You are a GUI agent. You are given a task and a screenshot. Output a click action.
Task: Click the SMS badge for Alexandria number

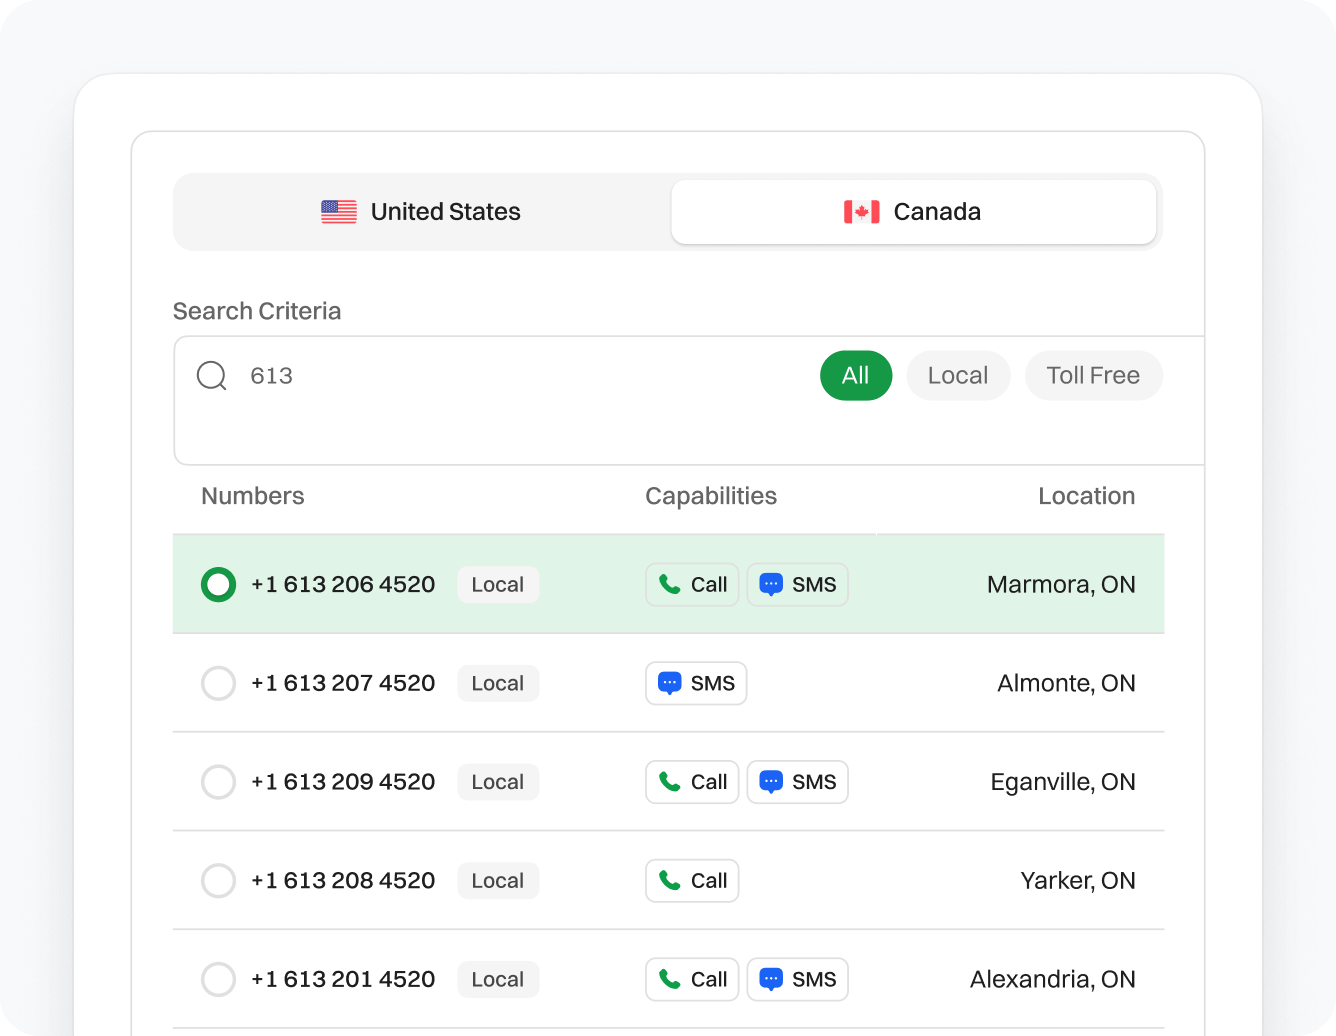click(x=797, y=980)
